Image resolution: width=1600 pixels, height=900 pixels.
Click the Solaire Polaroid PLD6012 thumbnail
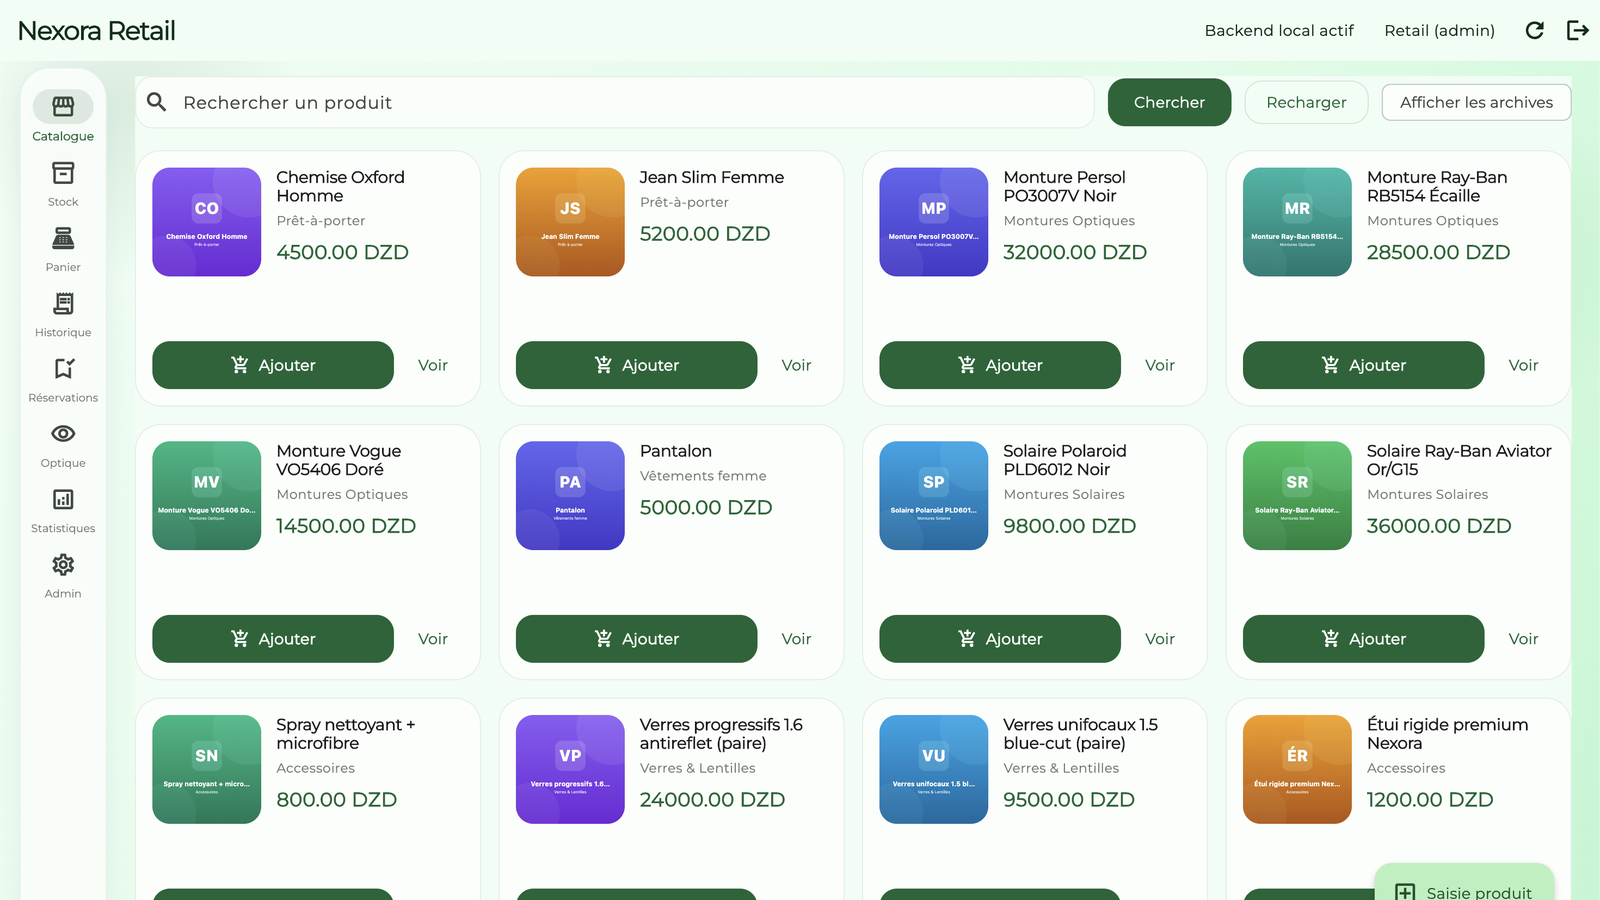(x=934, y=496)
